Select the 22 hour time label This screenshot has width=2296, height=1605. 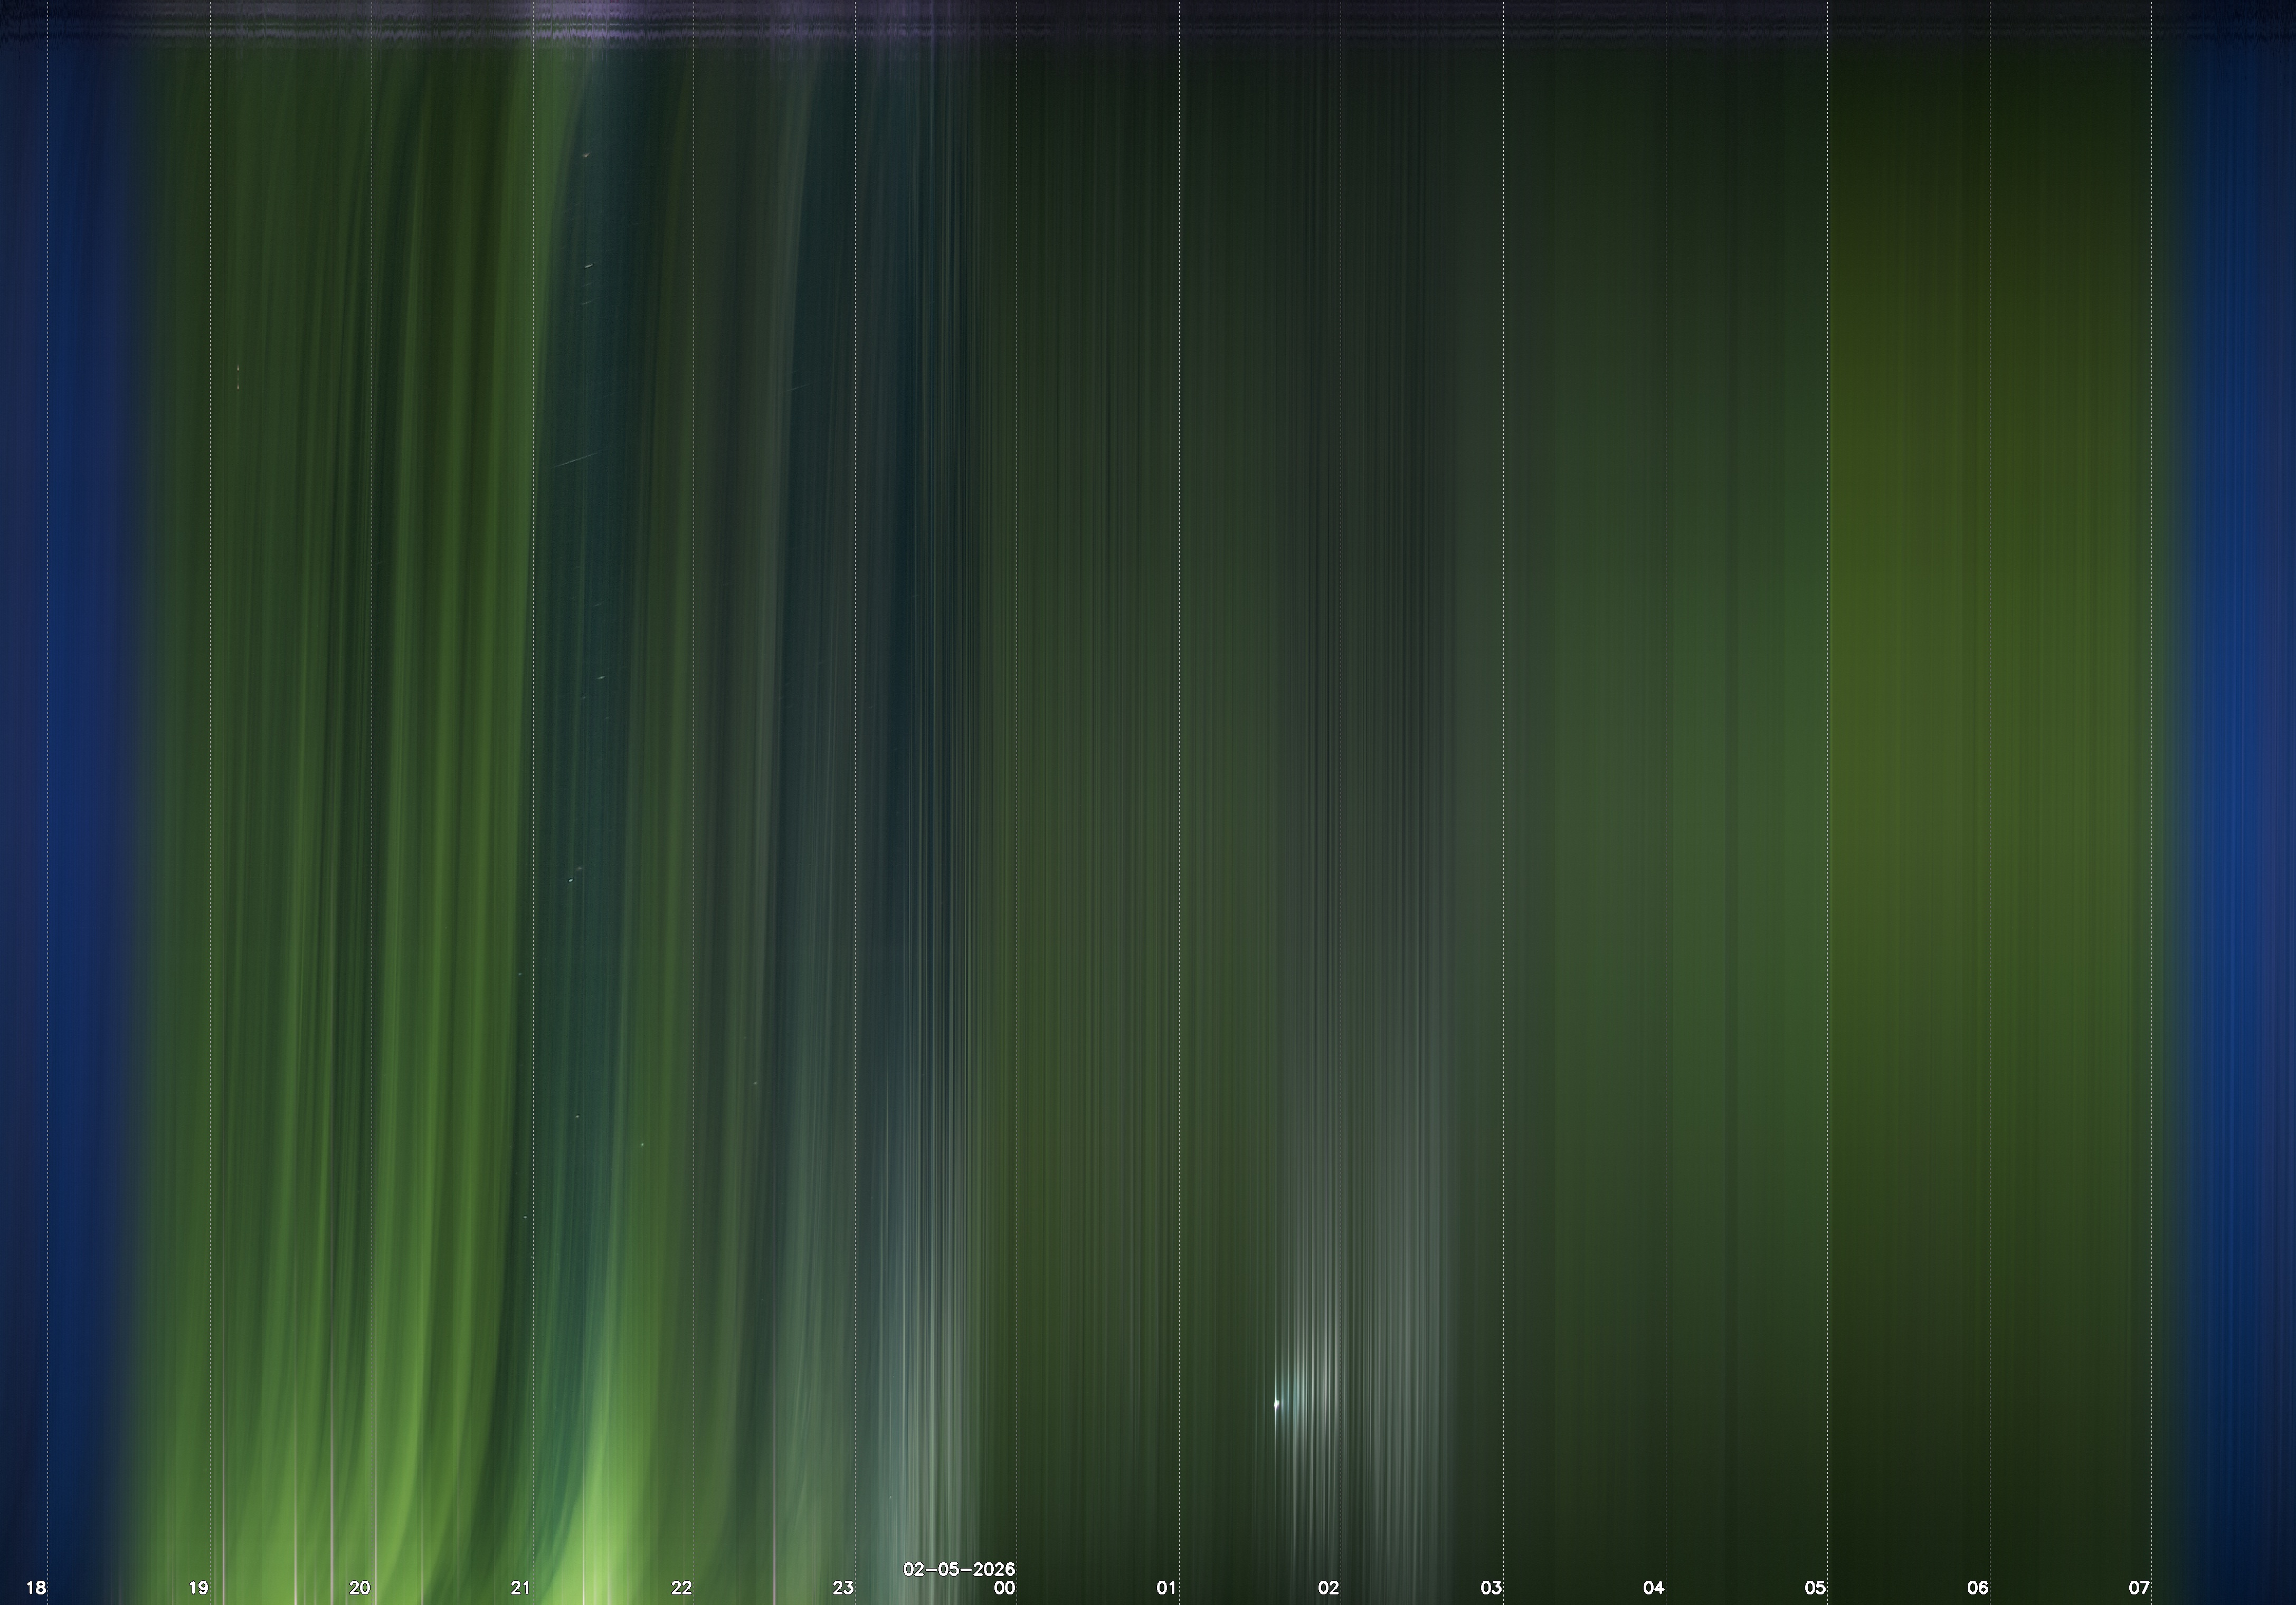(681, 1587)
